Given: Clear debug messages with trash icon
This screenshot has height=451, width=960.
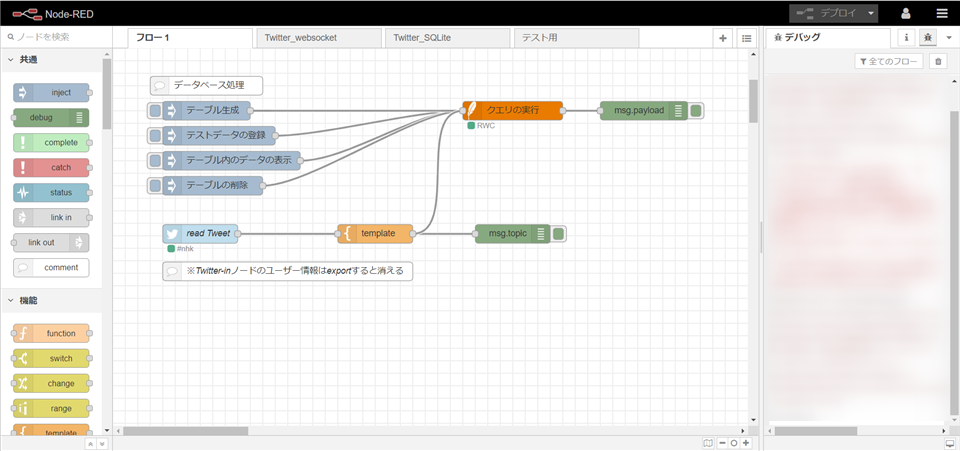Looking at the screenshot, I should [x=937, y=61].
